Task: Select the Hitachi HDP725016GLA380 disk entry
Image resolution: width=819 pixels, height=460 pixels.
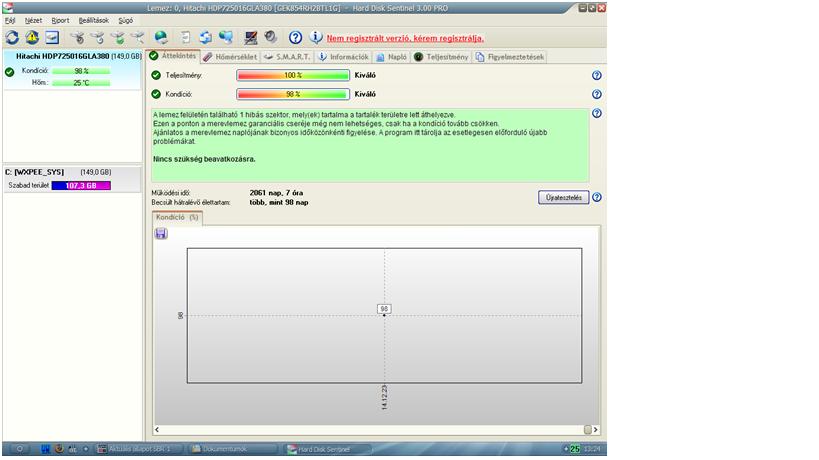Action: [72, 69]
